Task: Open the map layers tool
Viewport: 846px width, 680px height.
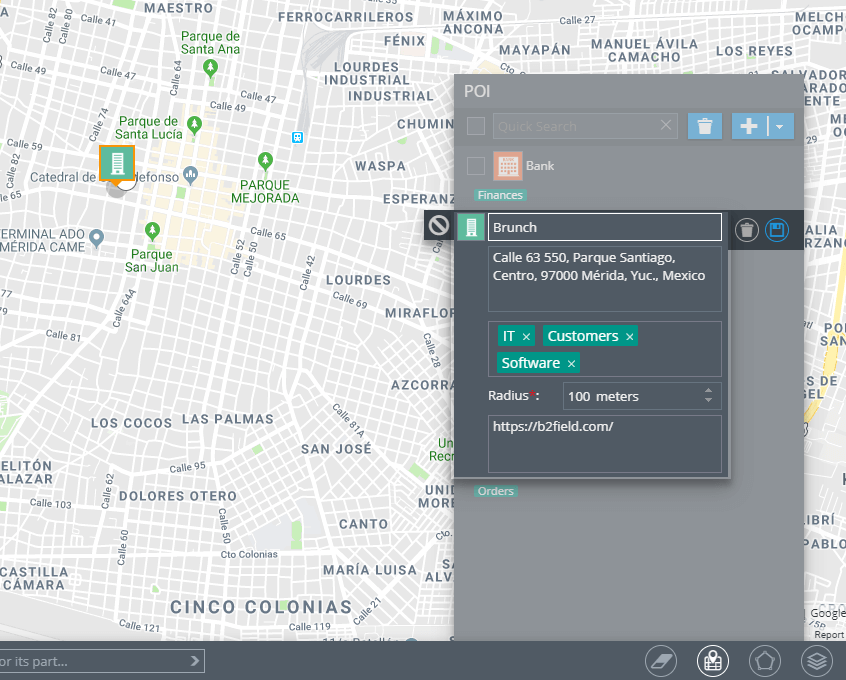Action: coord(817,661)
